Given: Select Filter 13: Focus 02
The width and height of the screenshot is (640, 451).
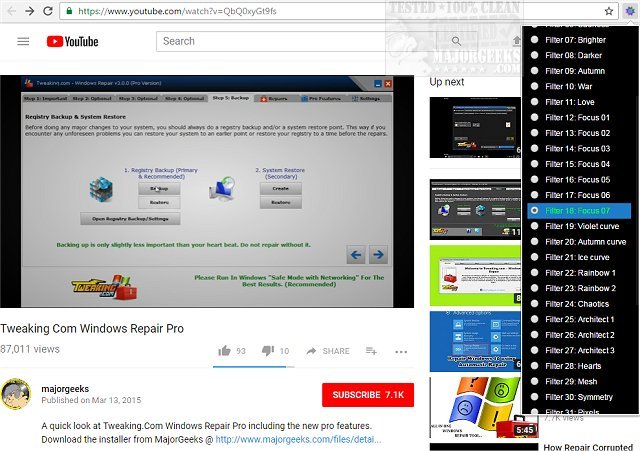Looking at the screenshot, I should point(576,133).
